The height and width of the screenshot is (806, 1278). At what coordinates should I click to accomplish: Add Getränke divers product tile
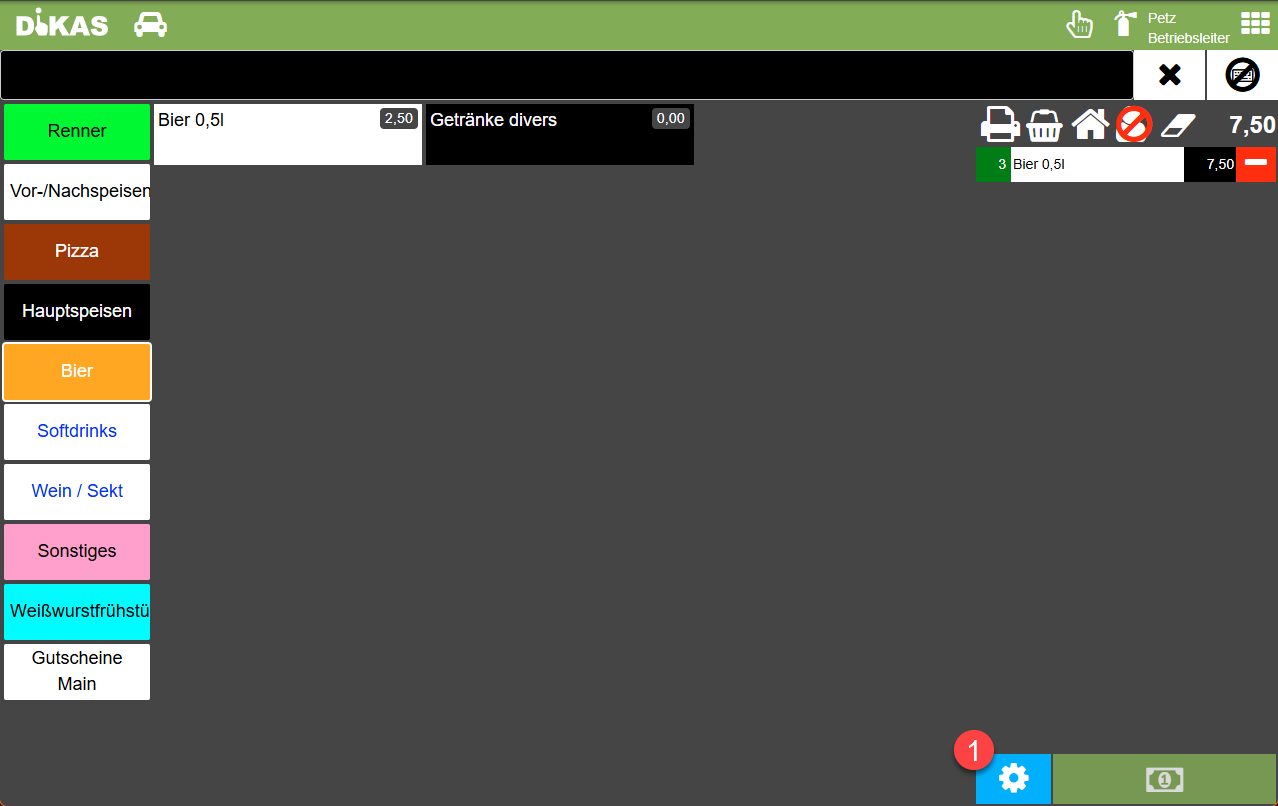pos(559,134)
